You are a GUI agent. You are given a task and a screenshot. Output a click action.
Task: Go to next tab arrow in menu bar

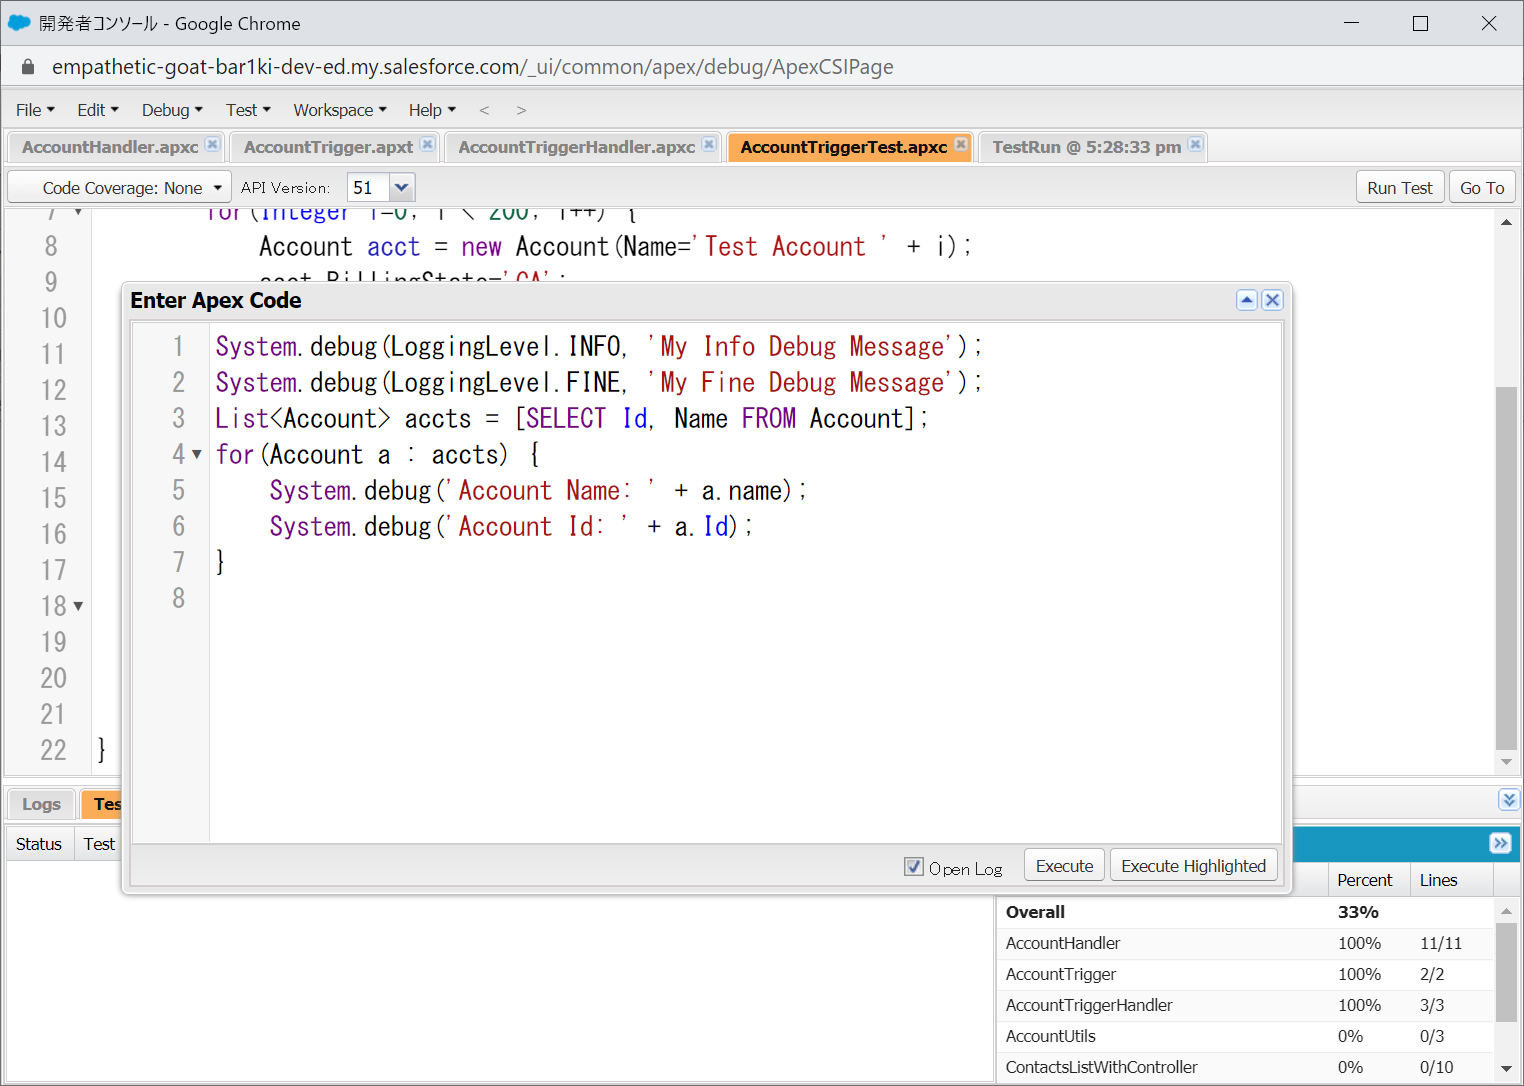(521, 110)
